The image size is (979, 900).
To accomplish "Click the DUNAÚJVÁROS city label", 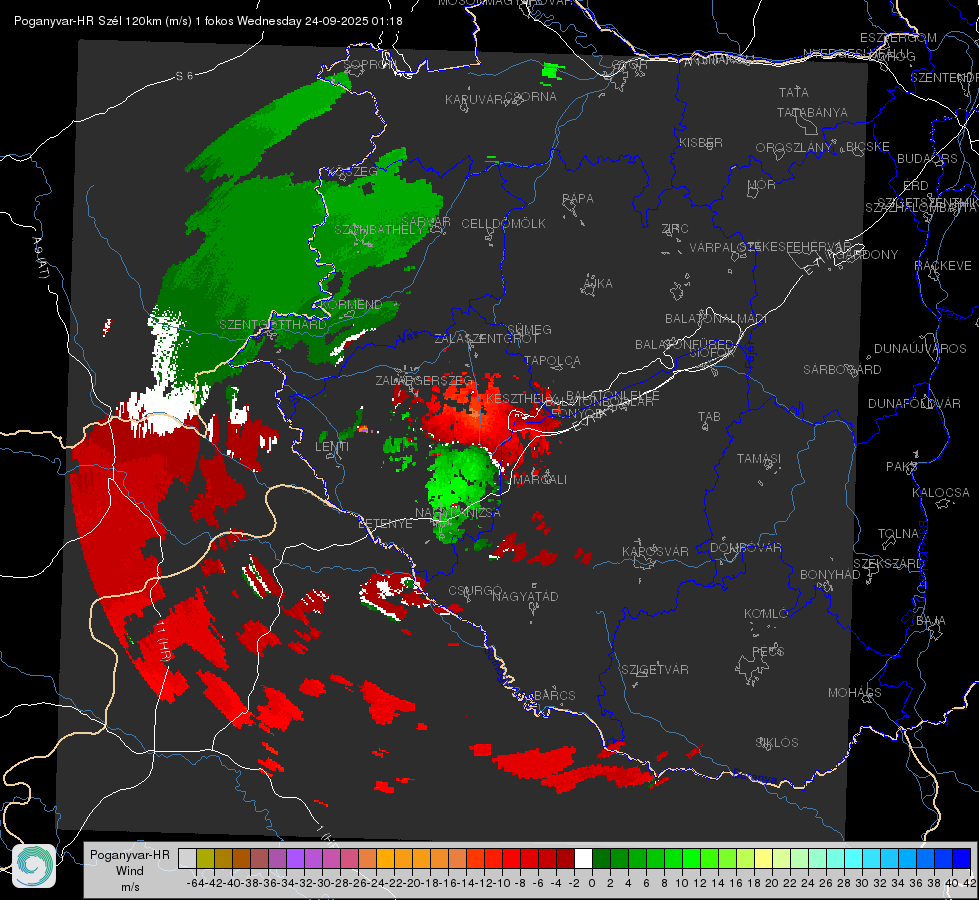I will [x=920, y=349].
